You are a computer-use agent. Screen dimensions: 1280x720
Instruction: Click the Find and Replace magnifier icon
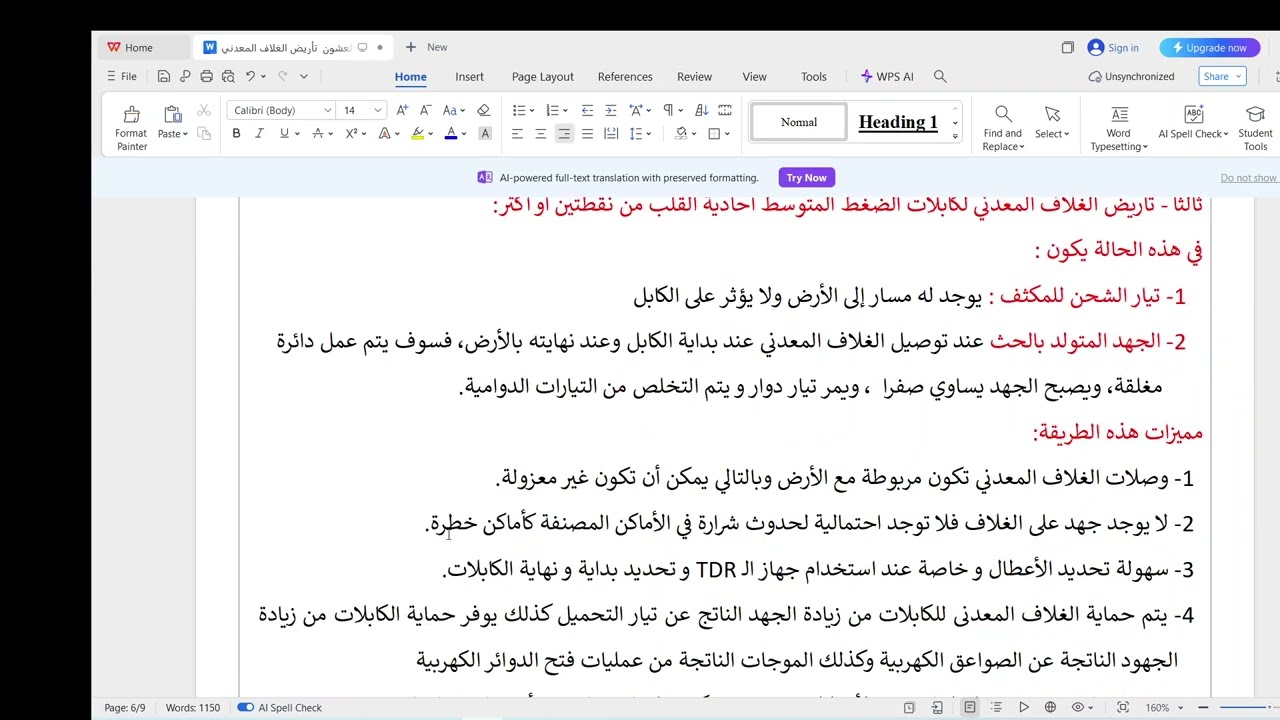[x=1003, y=114]
